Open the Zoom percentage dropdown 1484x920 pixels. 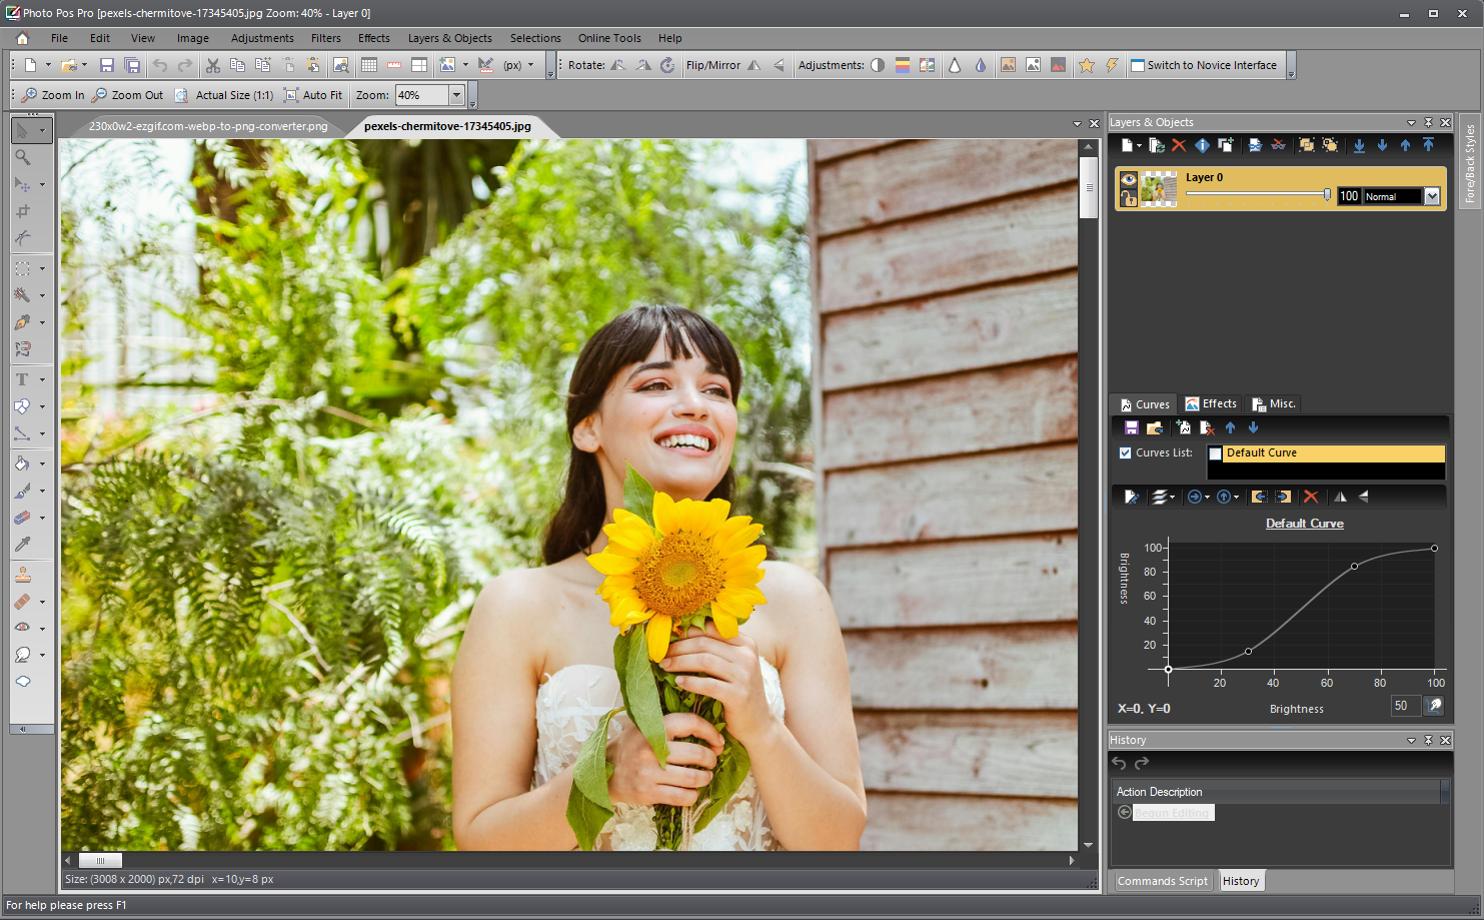click(457, 95)
